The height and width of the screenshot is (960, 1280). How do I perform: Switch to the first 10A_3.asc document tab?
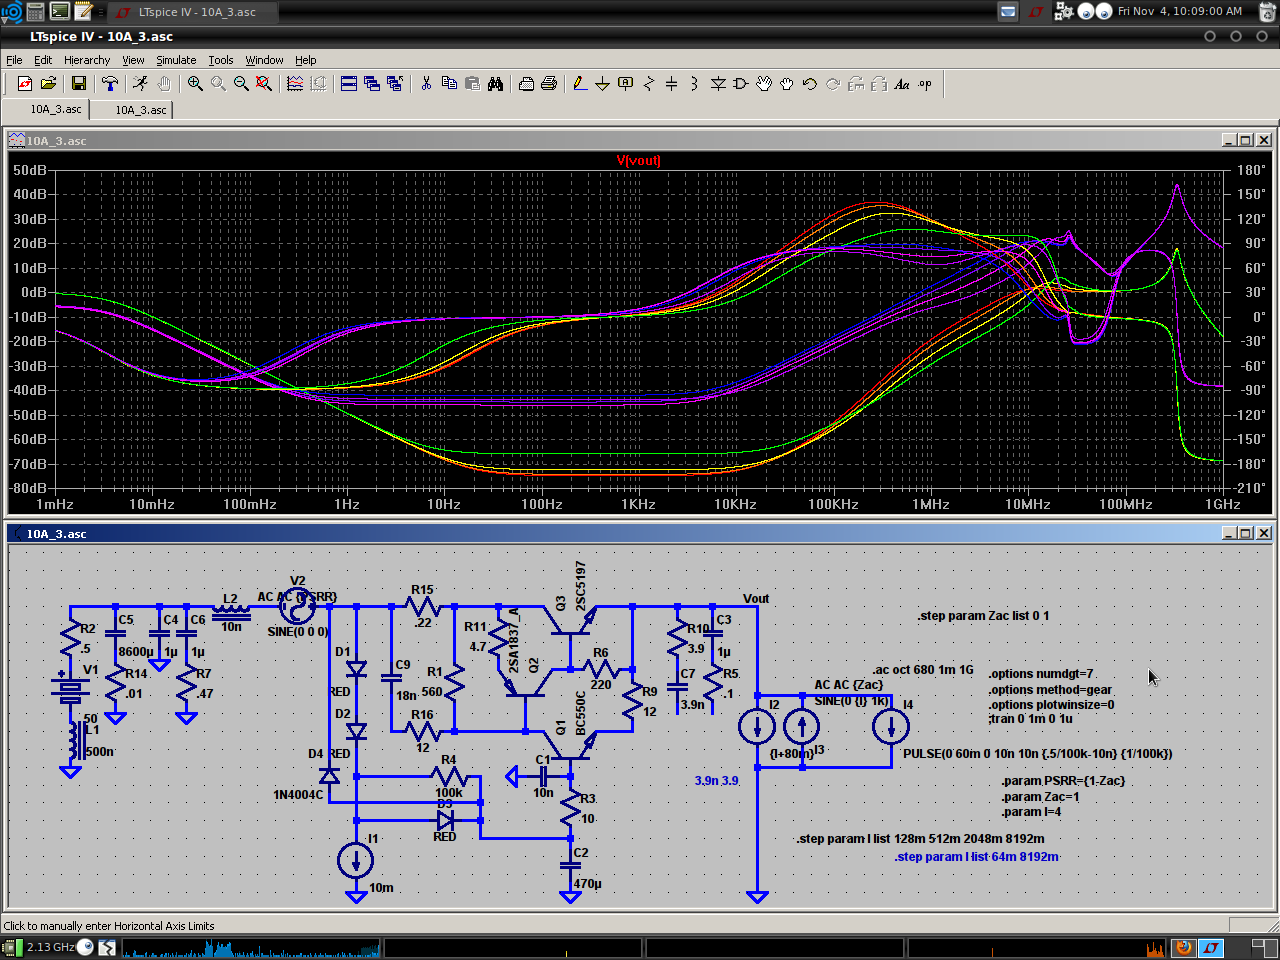46,109
